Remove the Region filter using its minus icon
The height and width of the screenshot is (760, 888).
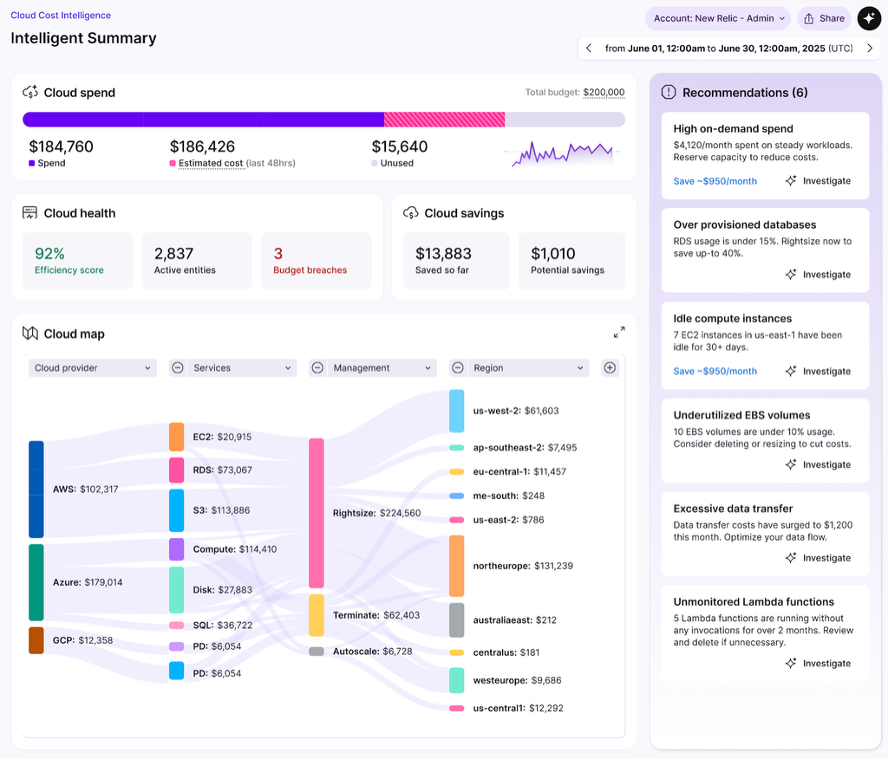pyautogui.click(x=457, y=367)
